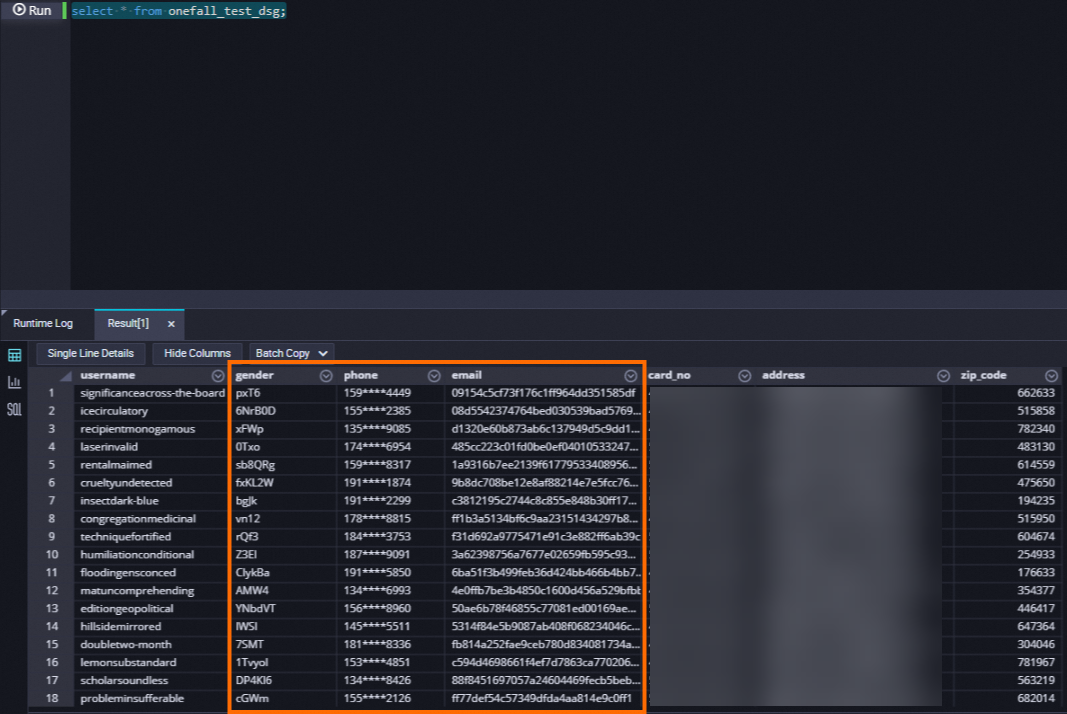Select the zip_code column header
The width and height of the screenshot is (1067, 714).
983,375
